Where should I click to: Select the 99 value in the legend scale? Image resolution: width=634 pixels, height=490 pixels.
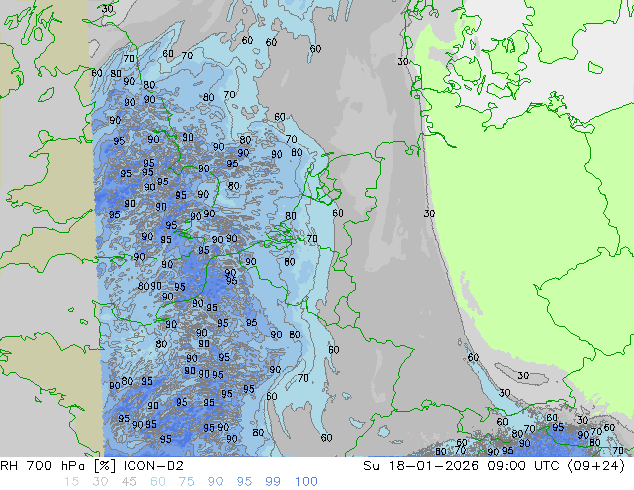273,482
